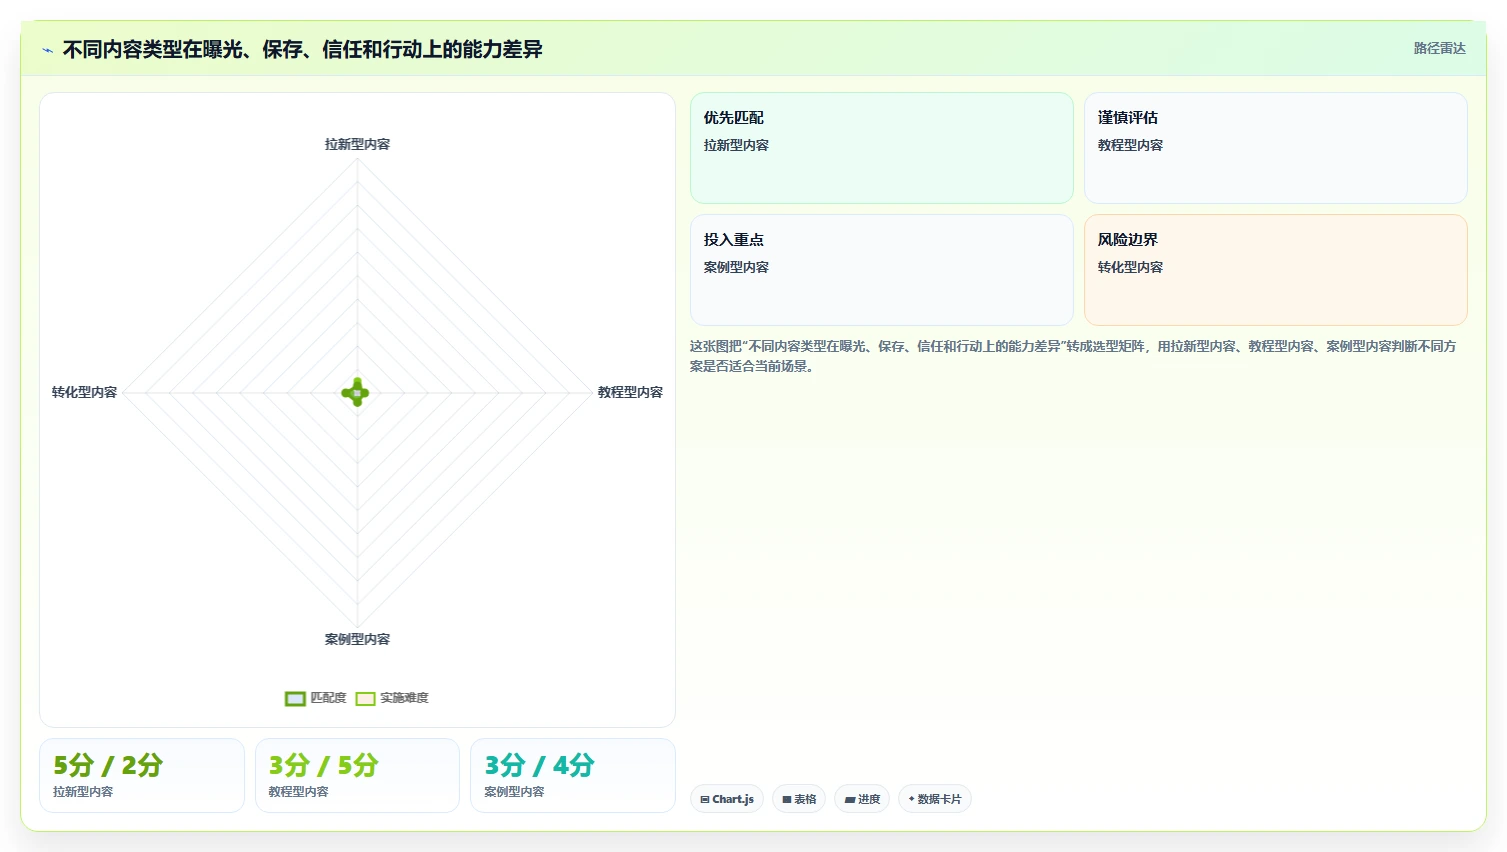Open the 风险边界 card
Screen dimensions: 1507x852
pyautogui.click(x=1276, y=270)
